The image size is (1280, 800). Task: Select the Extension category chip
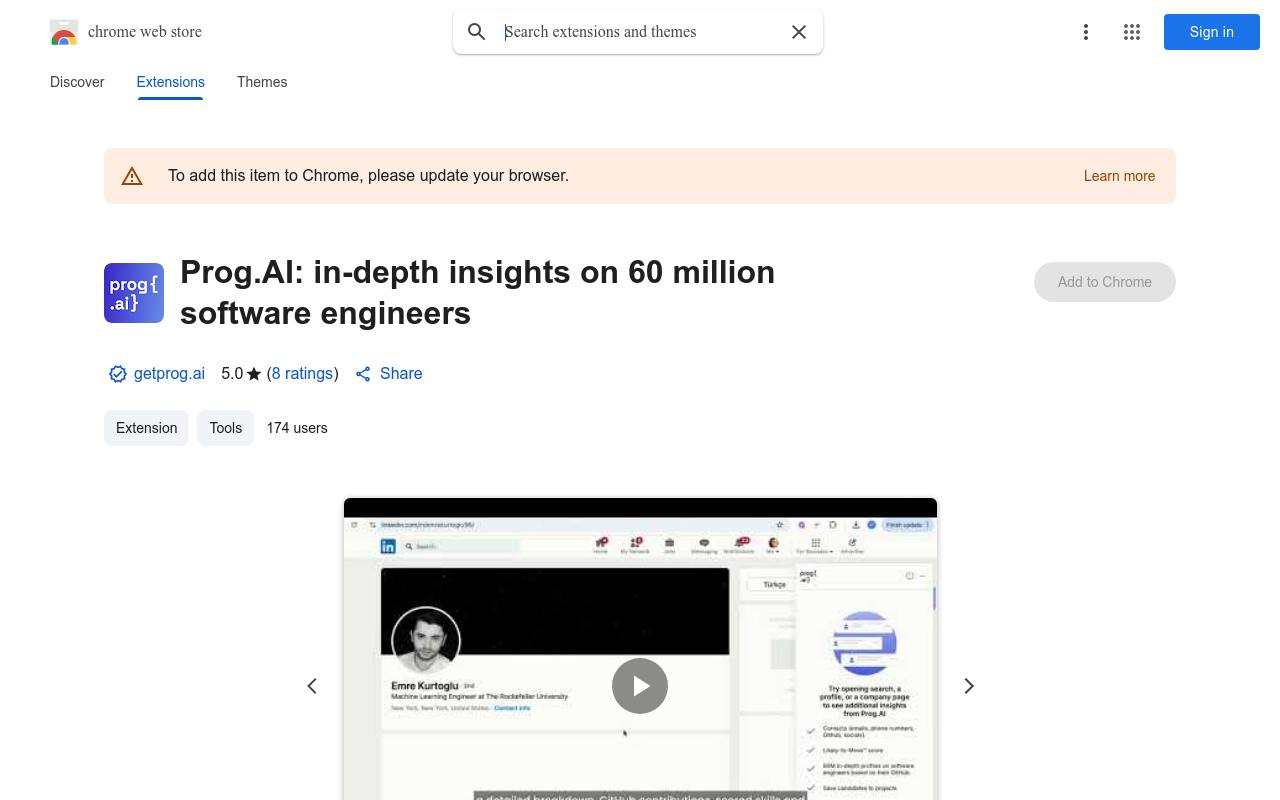tap(146, 428)
